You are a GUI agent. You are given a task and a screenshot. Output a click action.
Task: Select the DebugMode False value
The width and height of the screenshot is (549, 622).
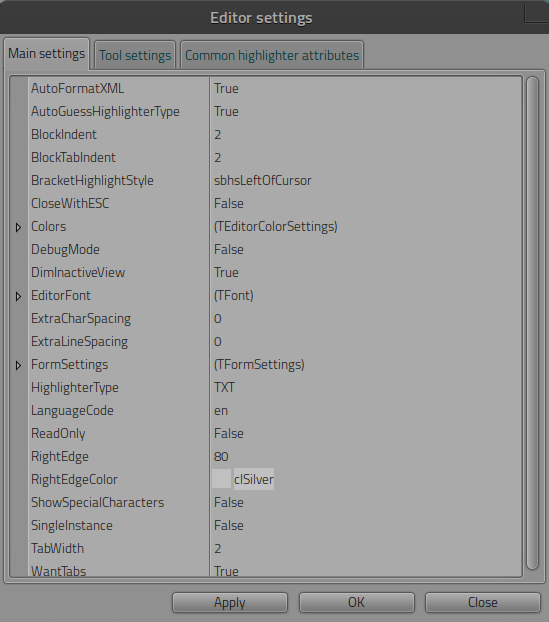point(229,250)
